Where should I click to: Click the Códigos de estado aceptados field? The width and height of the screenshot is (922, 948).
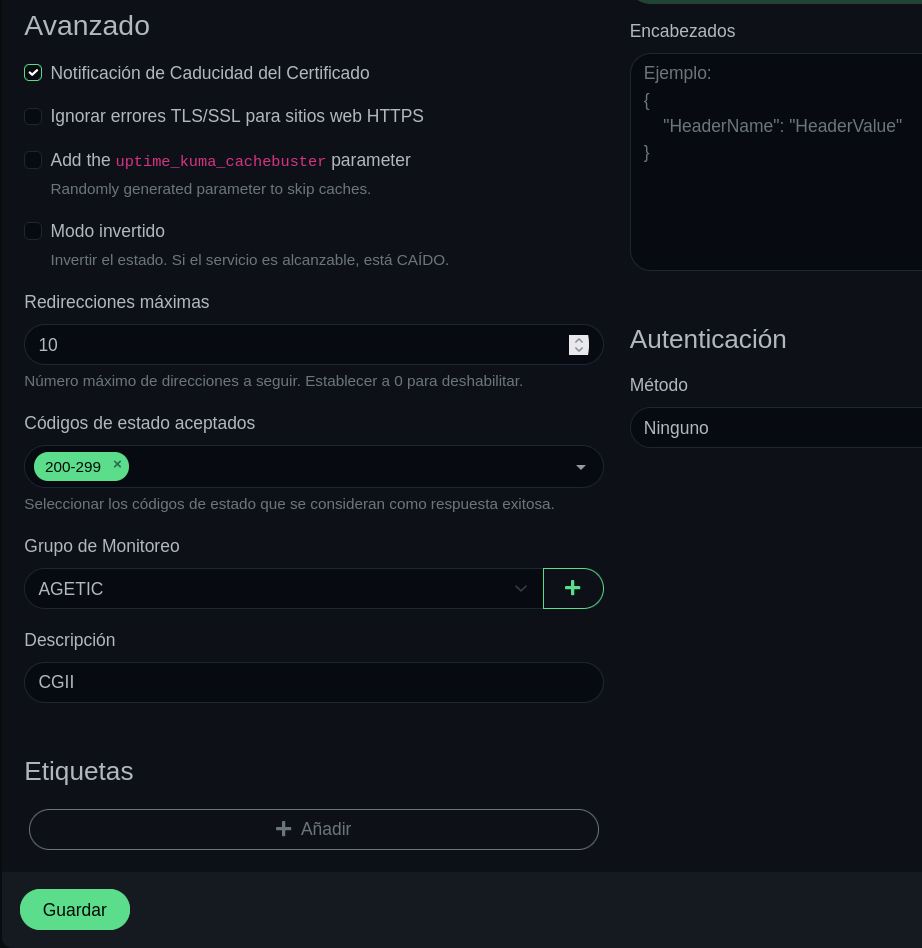pos(350,467)
